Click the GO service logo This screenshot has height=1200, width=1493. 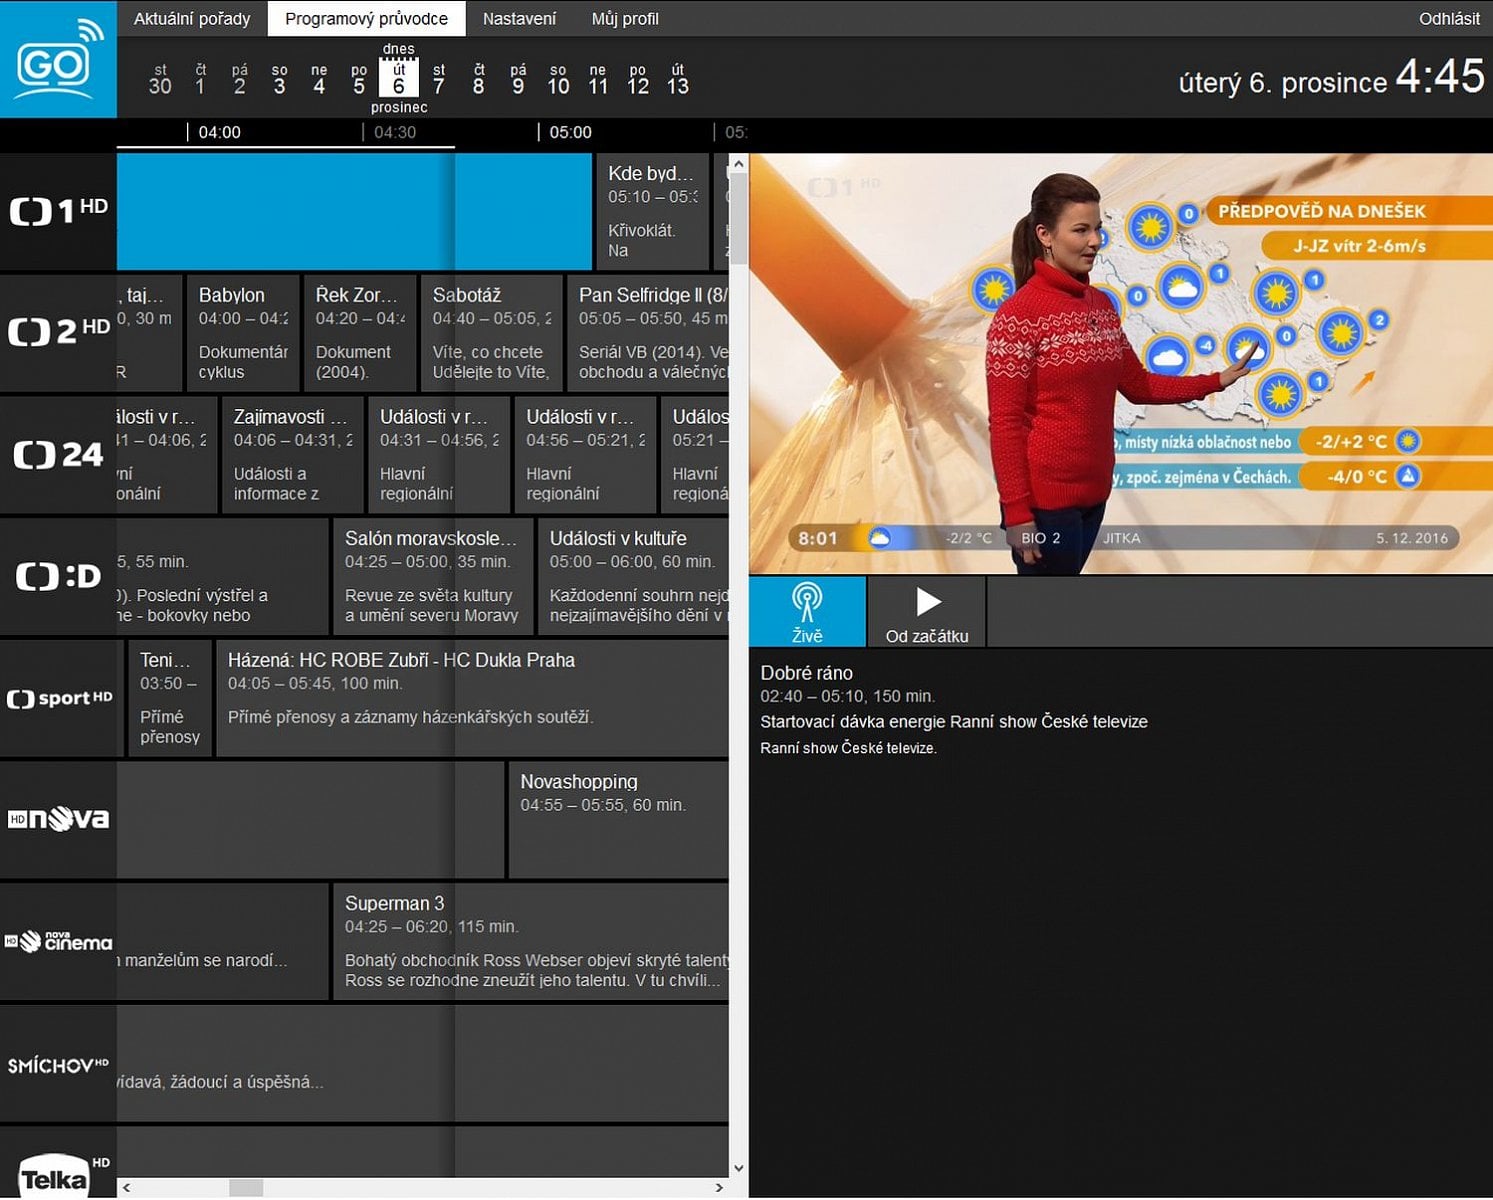57,58
